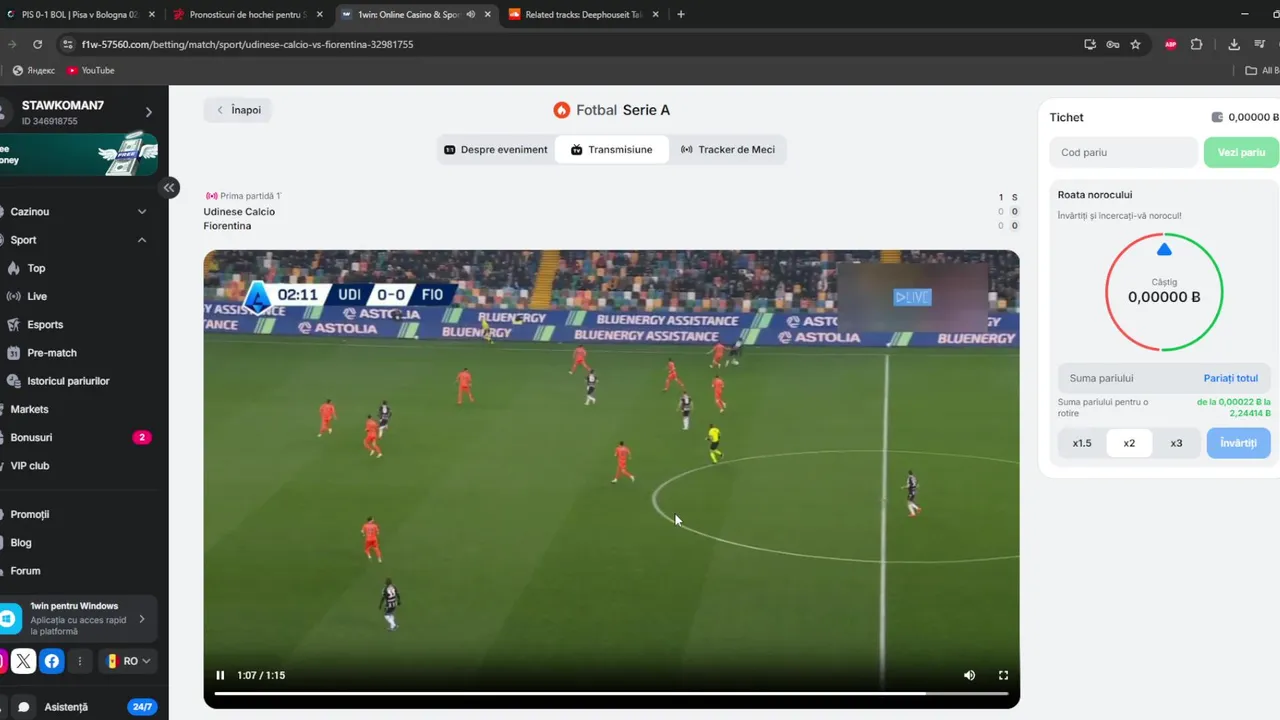Viewport: 1280px width, 720px height.
Task: Seek along the video progress bar
Action: pos(611,693)
